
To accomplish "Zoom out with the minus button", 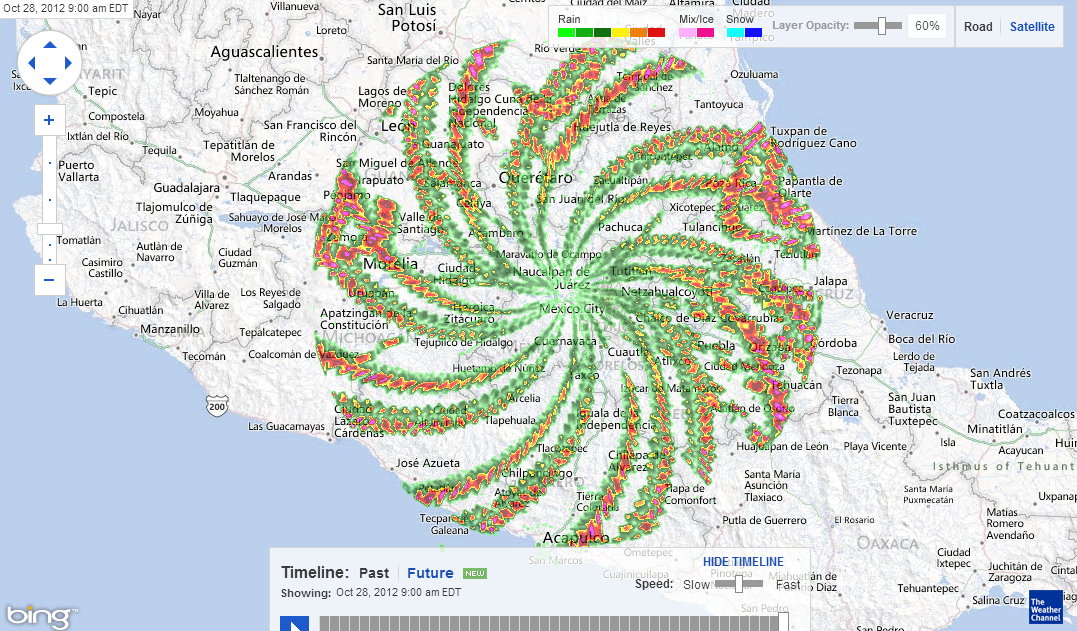I will coord(49,279).
